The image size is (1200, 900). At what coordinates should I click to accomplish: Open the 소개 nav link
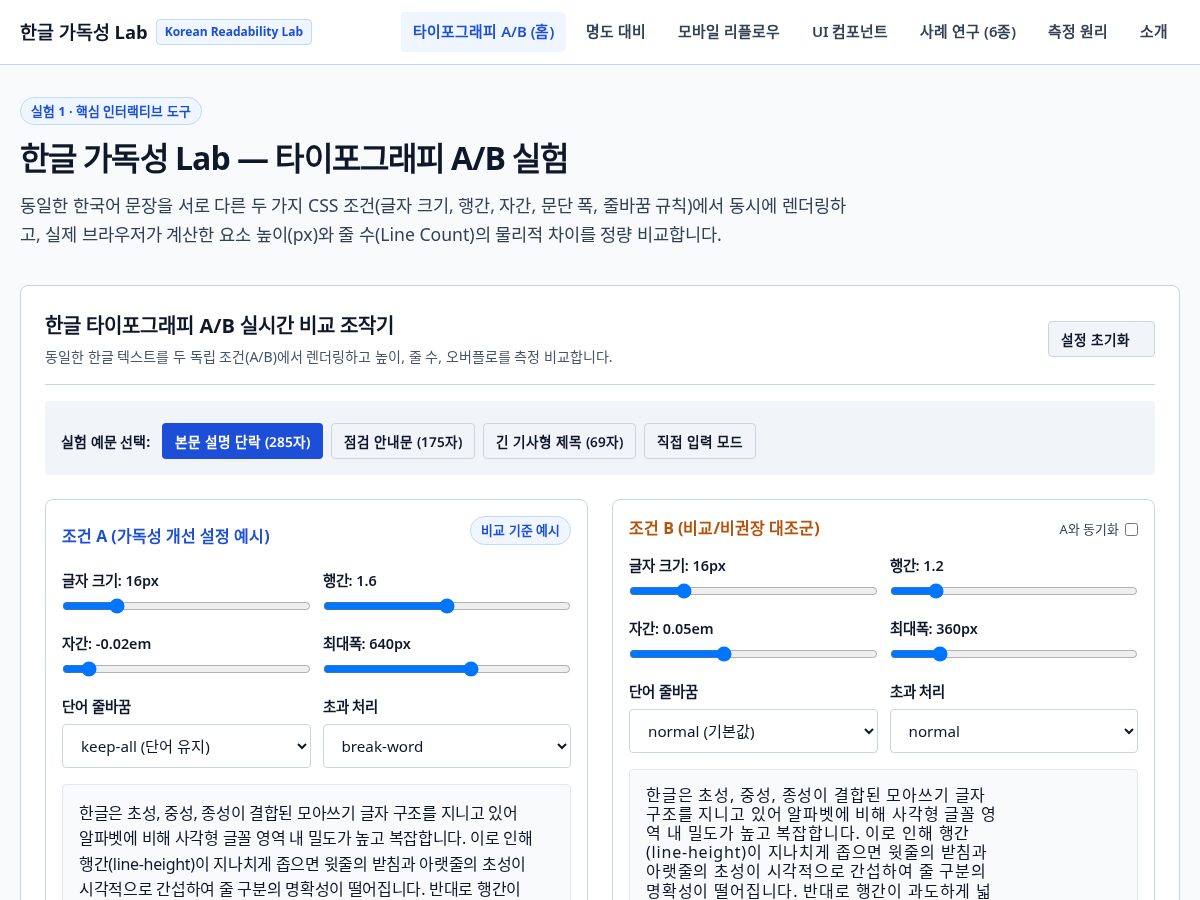pos(1153,32)
